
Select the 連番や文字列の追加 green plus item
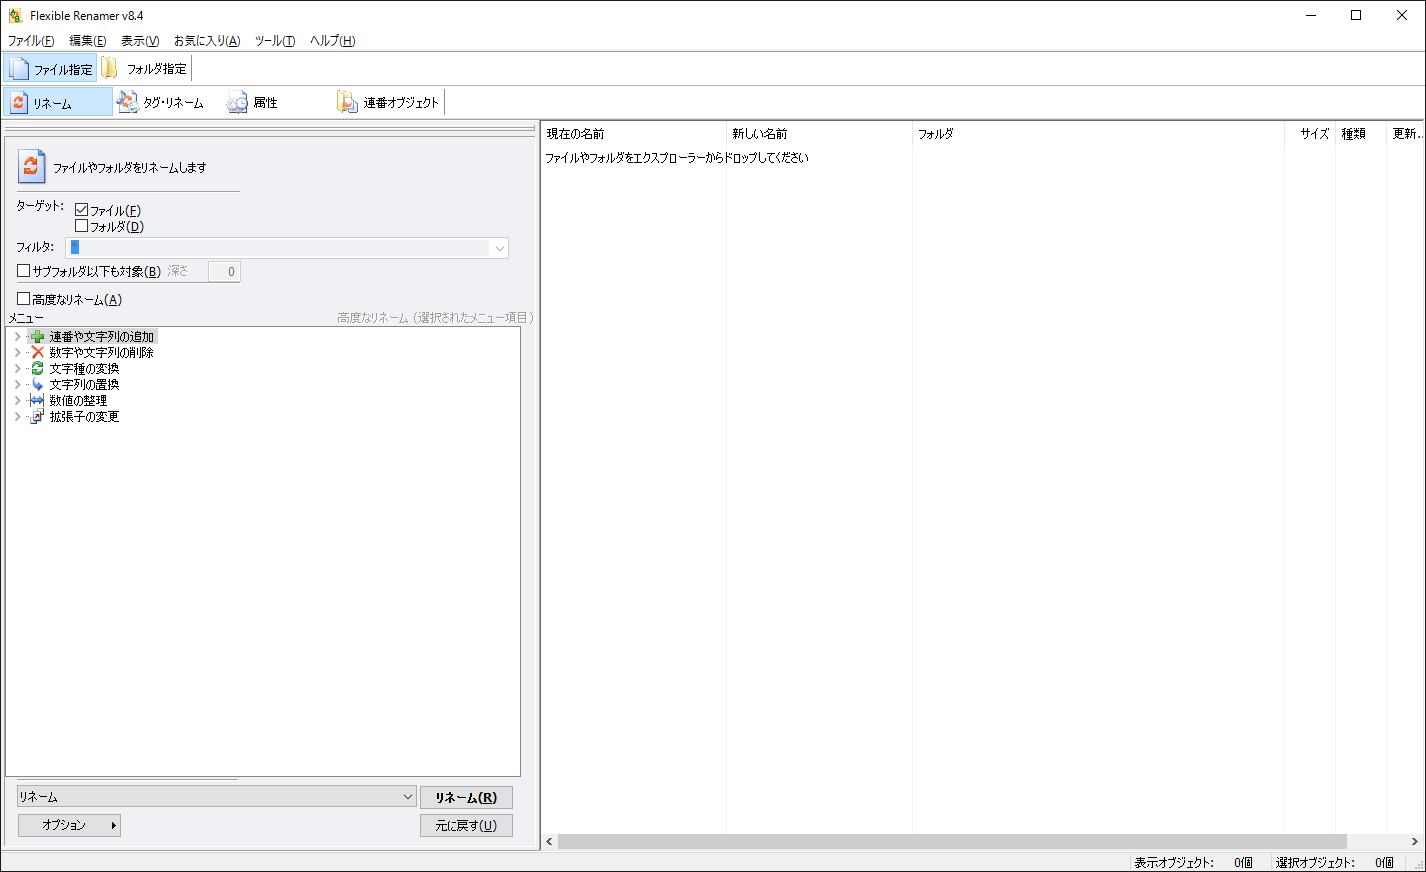click(38, 337)
